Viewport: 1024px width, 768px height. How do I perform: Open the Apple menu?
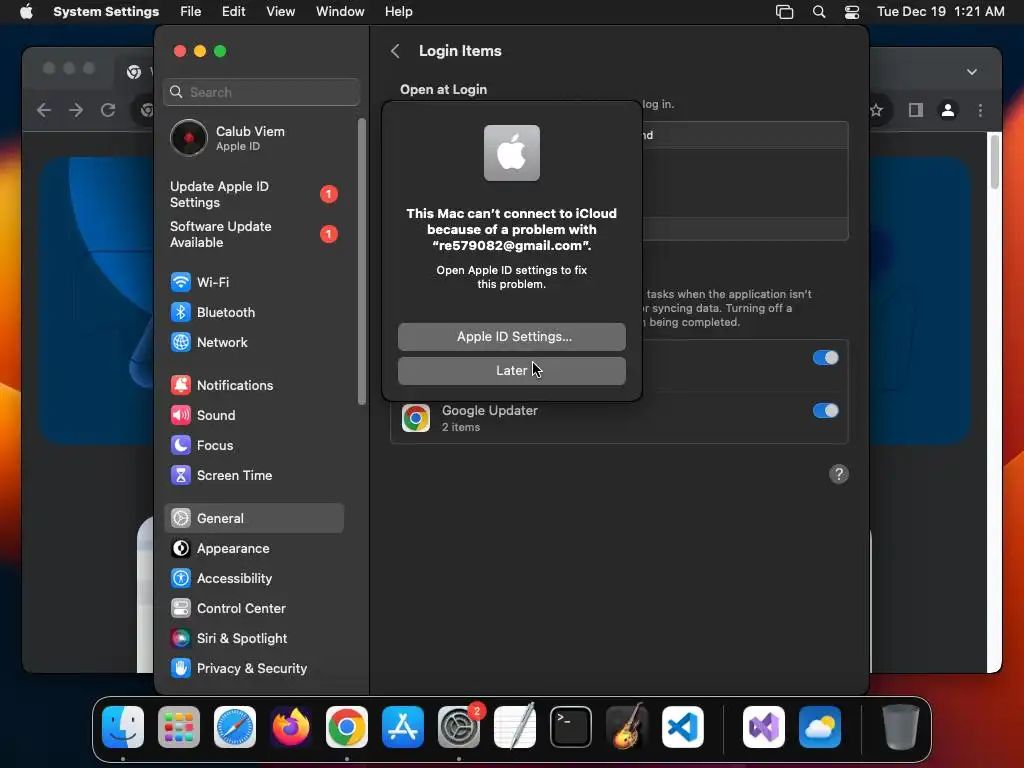tap(26, 12)
